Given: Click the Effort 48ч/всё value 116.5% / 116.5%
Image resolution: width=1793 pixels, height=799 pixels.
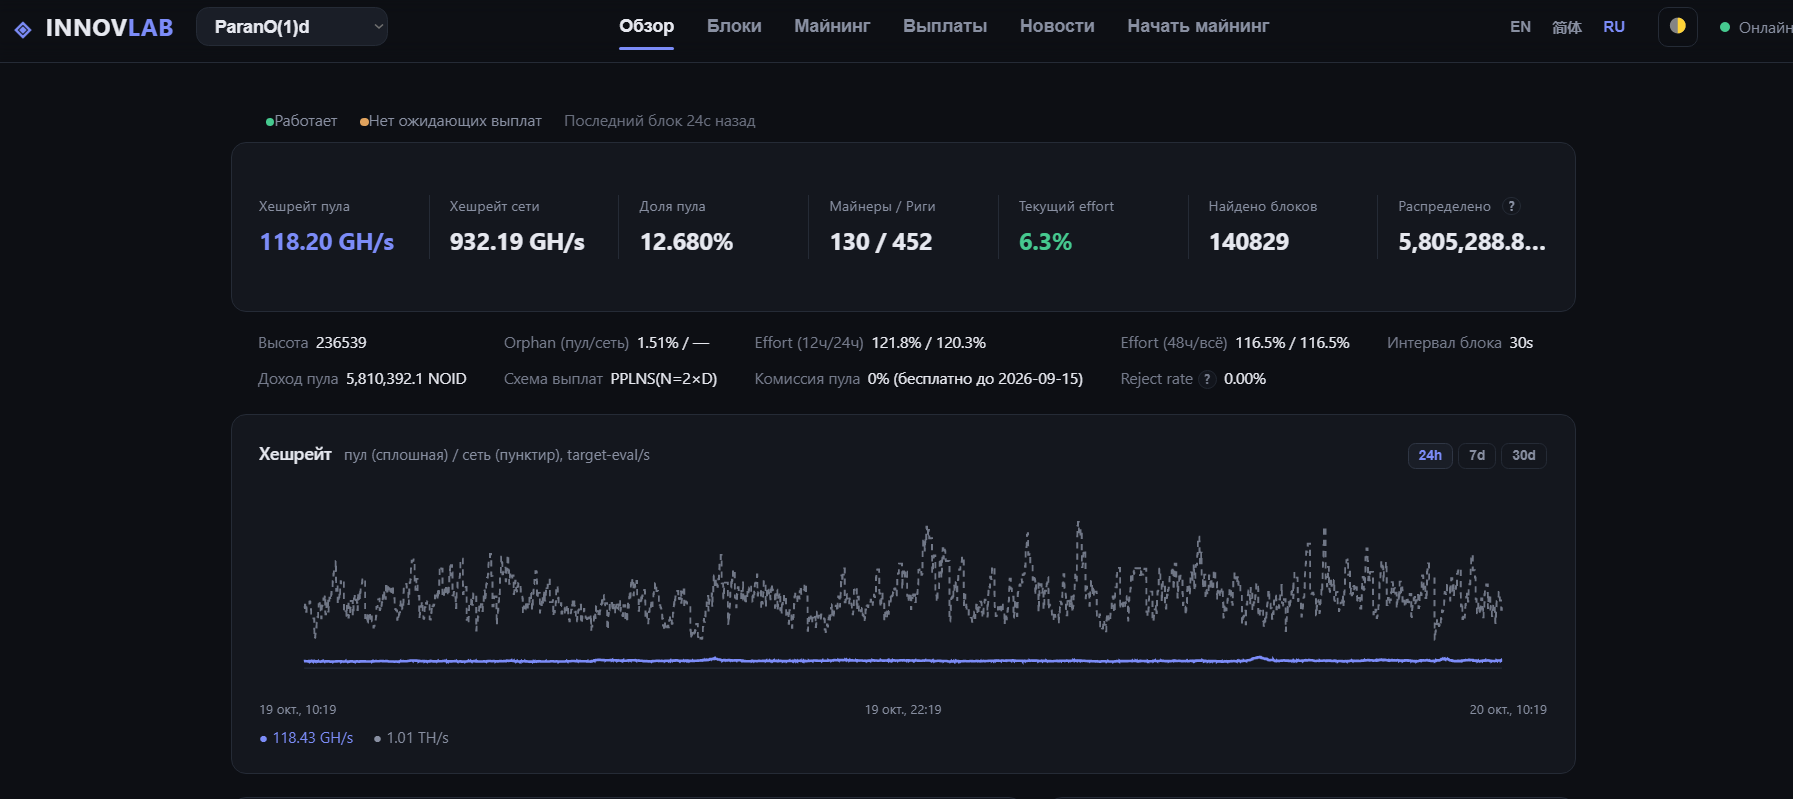Looking at the screenshot, I should [1292, 343].
